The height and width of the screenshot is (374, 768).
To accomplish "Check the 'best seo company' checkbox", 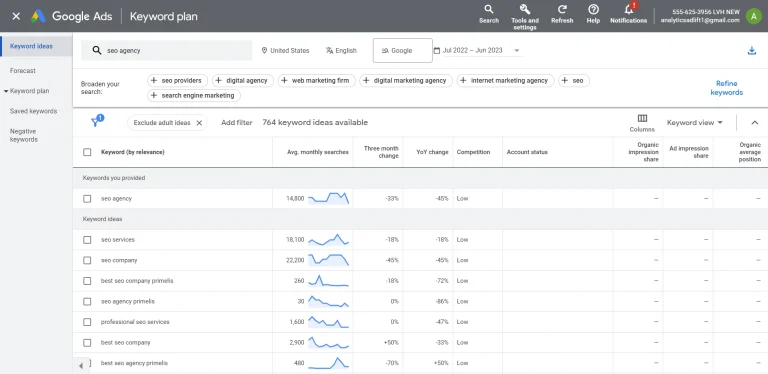I will (87, 343).
